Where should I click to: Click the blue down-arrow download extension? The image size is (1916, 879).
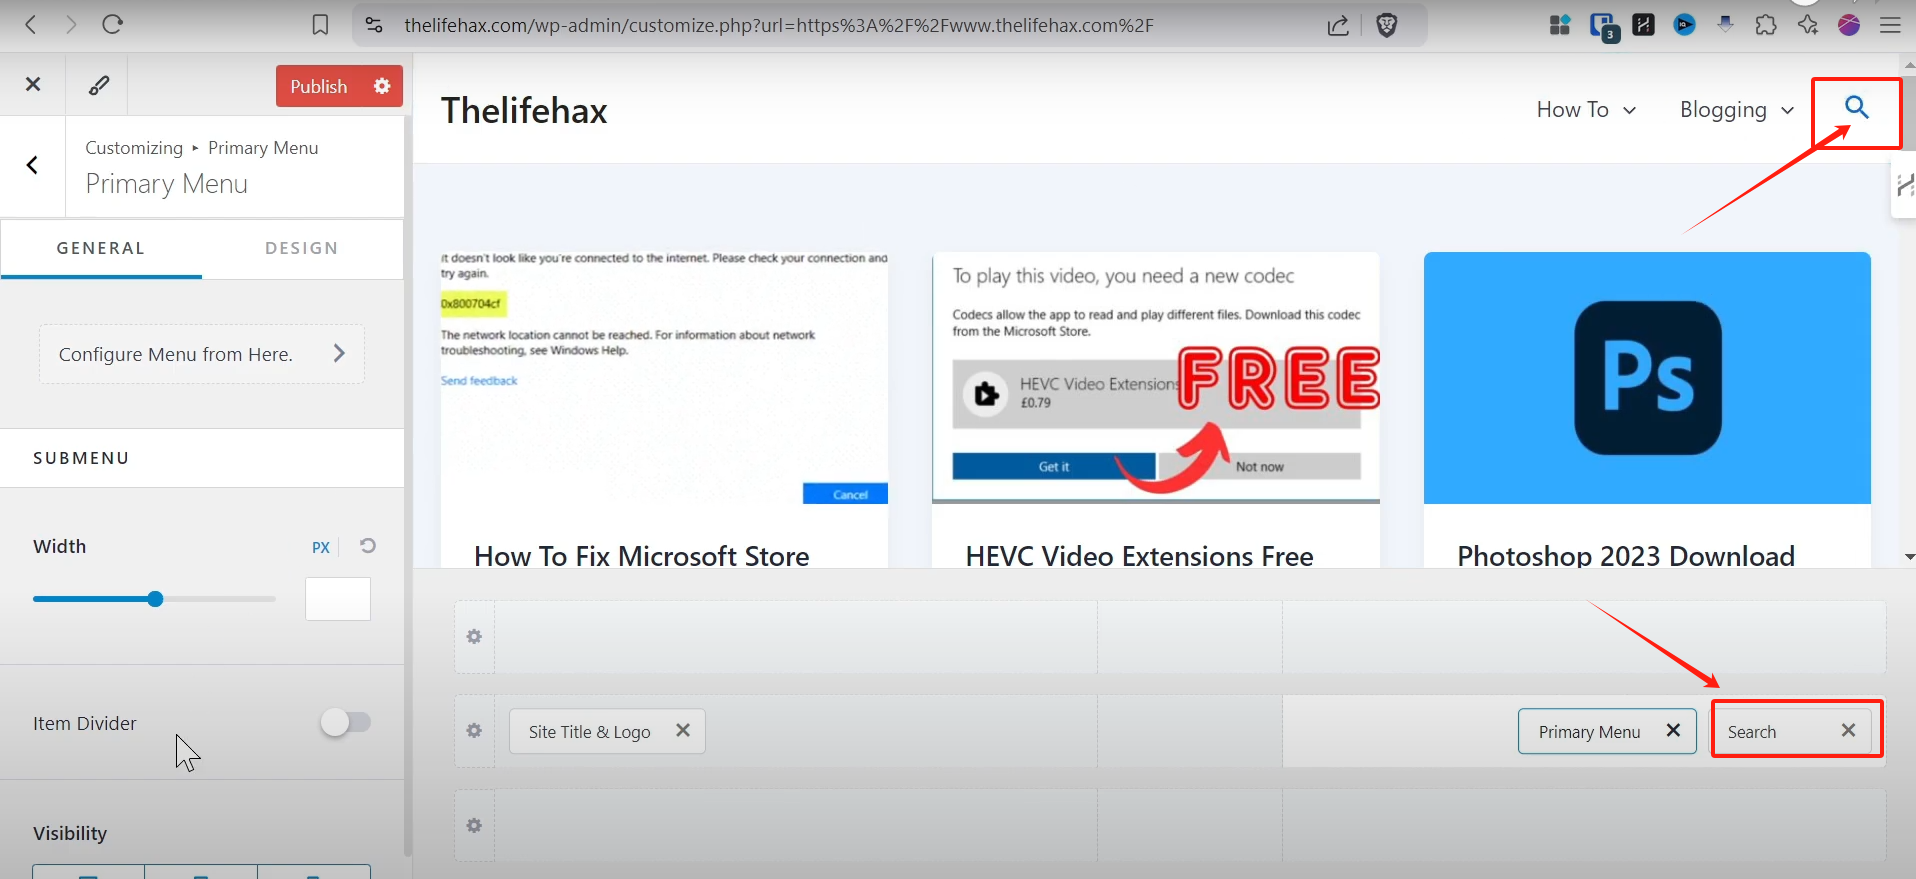pyautogui.click(x=1725, y=25)
